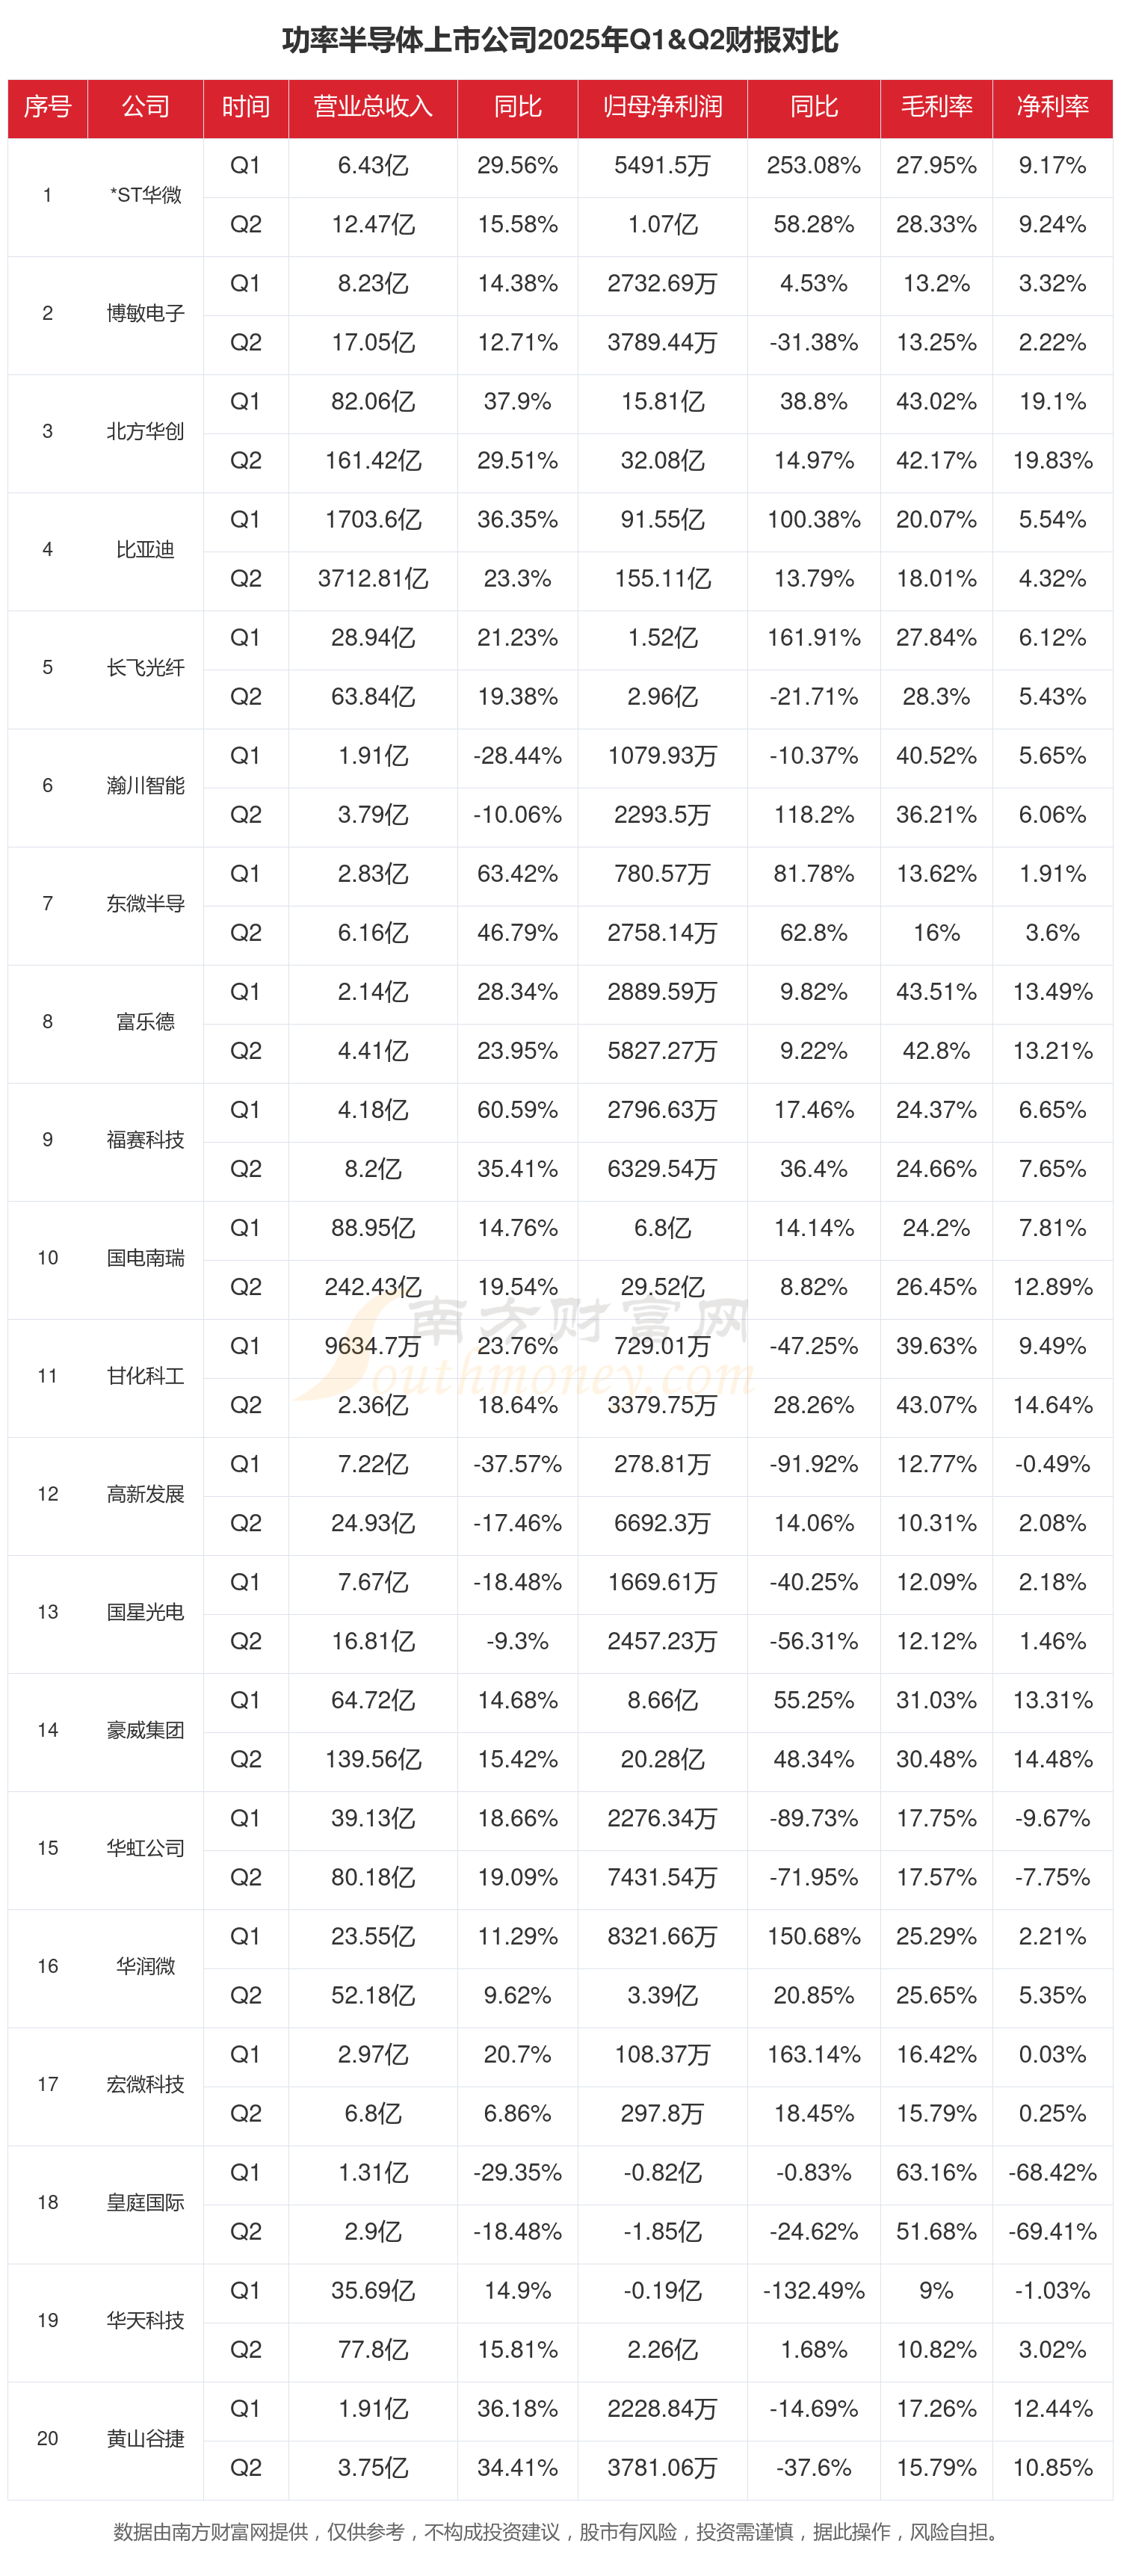Click the table title 功率半导体上市公司2025年Q1&Q2财报对比
1121x2576 pixels.
tap(560, 40)
